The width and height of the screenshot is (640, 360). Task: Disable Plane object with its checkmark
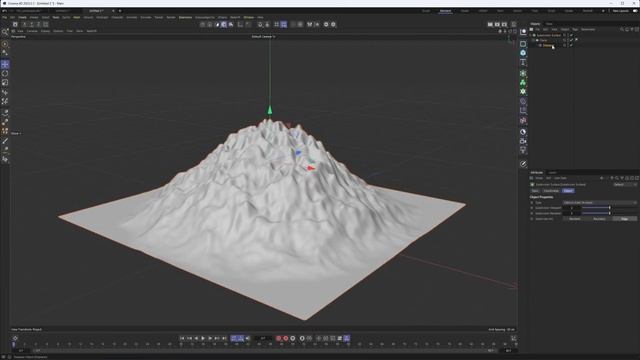coord(571,40)
